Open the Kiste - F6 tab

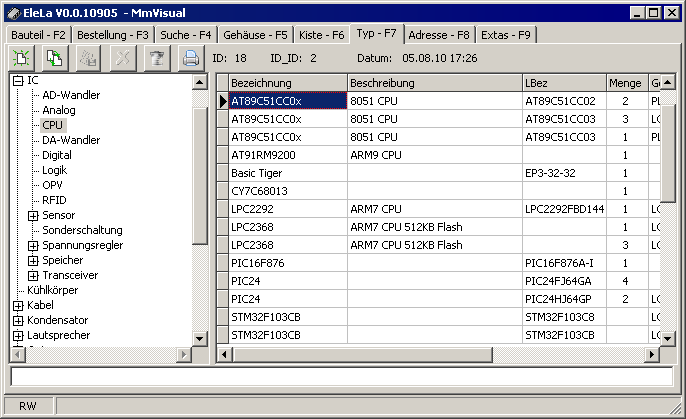322,35
